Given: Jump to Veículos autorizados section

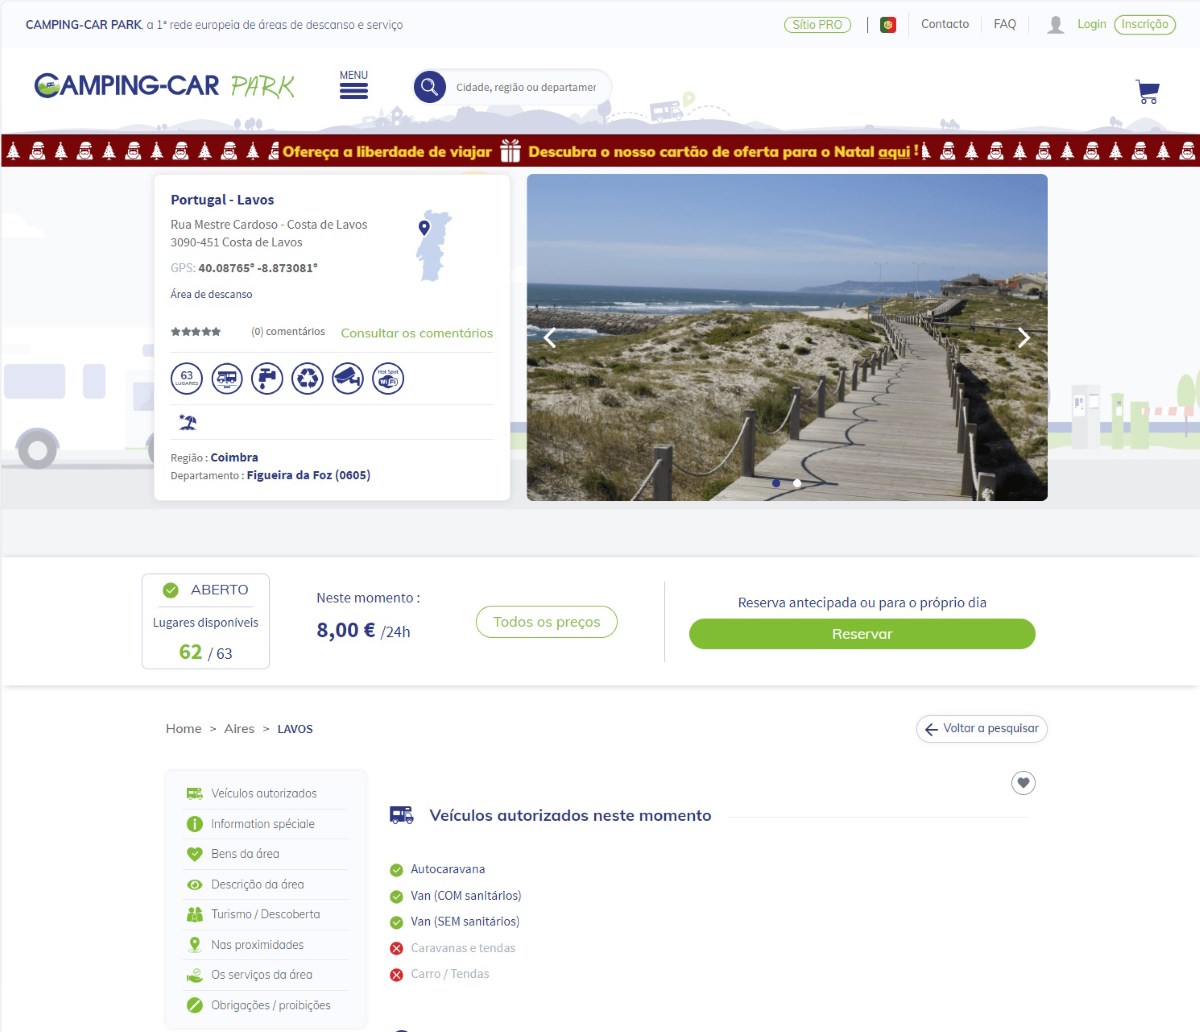Looking at the screenshot, I should point(263,793).
